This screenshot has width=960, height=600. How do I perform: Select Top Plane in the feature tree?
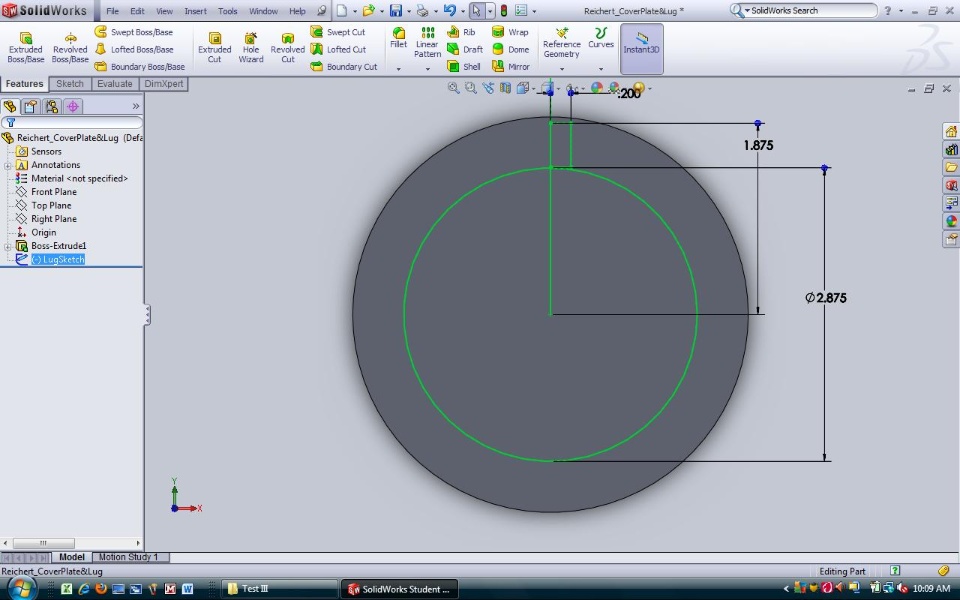pos(51,206)
